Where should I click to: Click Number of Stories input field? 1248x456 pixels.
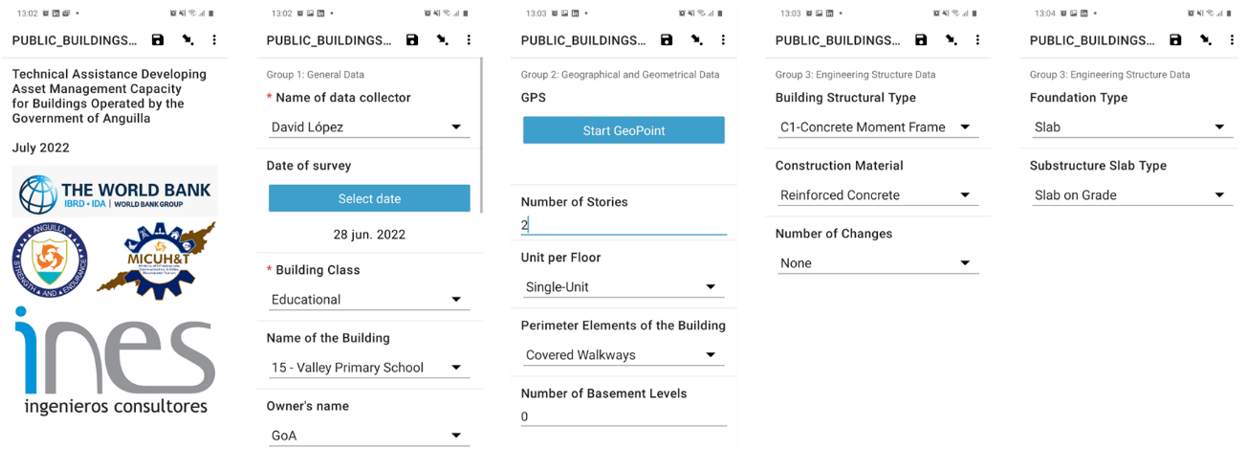click(x=623, y=225)
